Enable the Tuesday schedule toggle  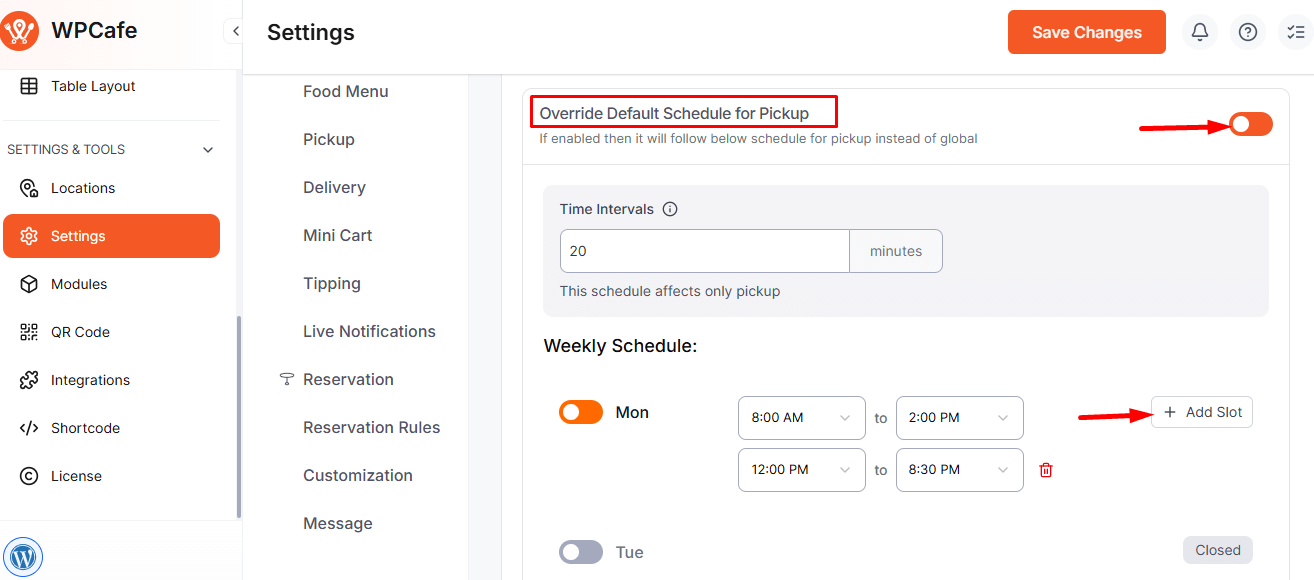coord(581,552)
